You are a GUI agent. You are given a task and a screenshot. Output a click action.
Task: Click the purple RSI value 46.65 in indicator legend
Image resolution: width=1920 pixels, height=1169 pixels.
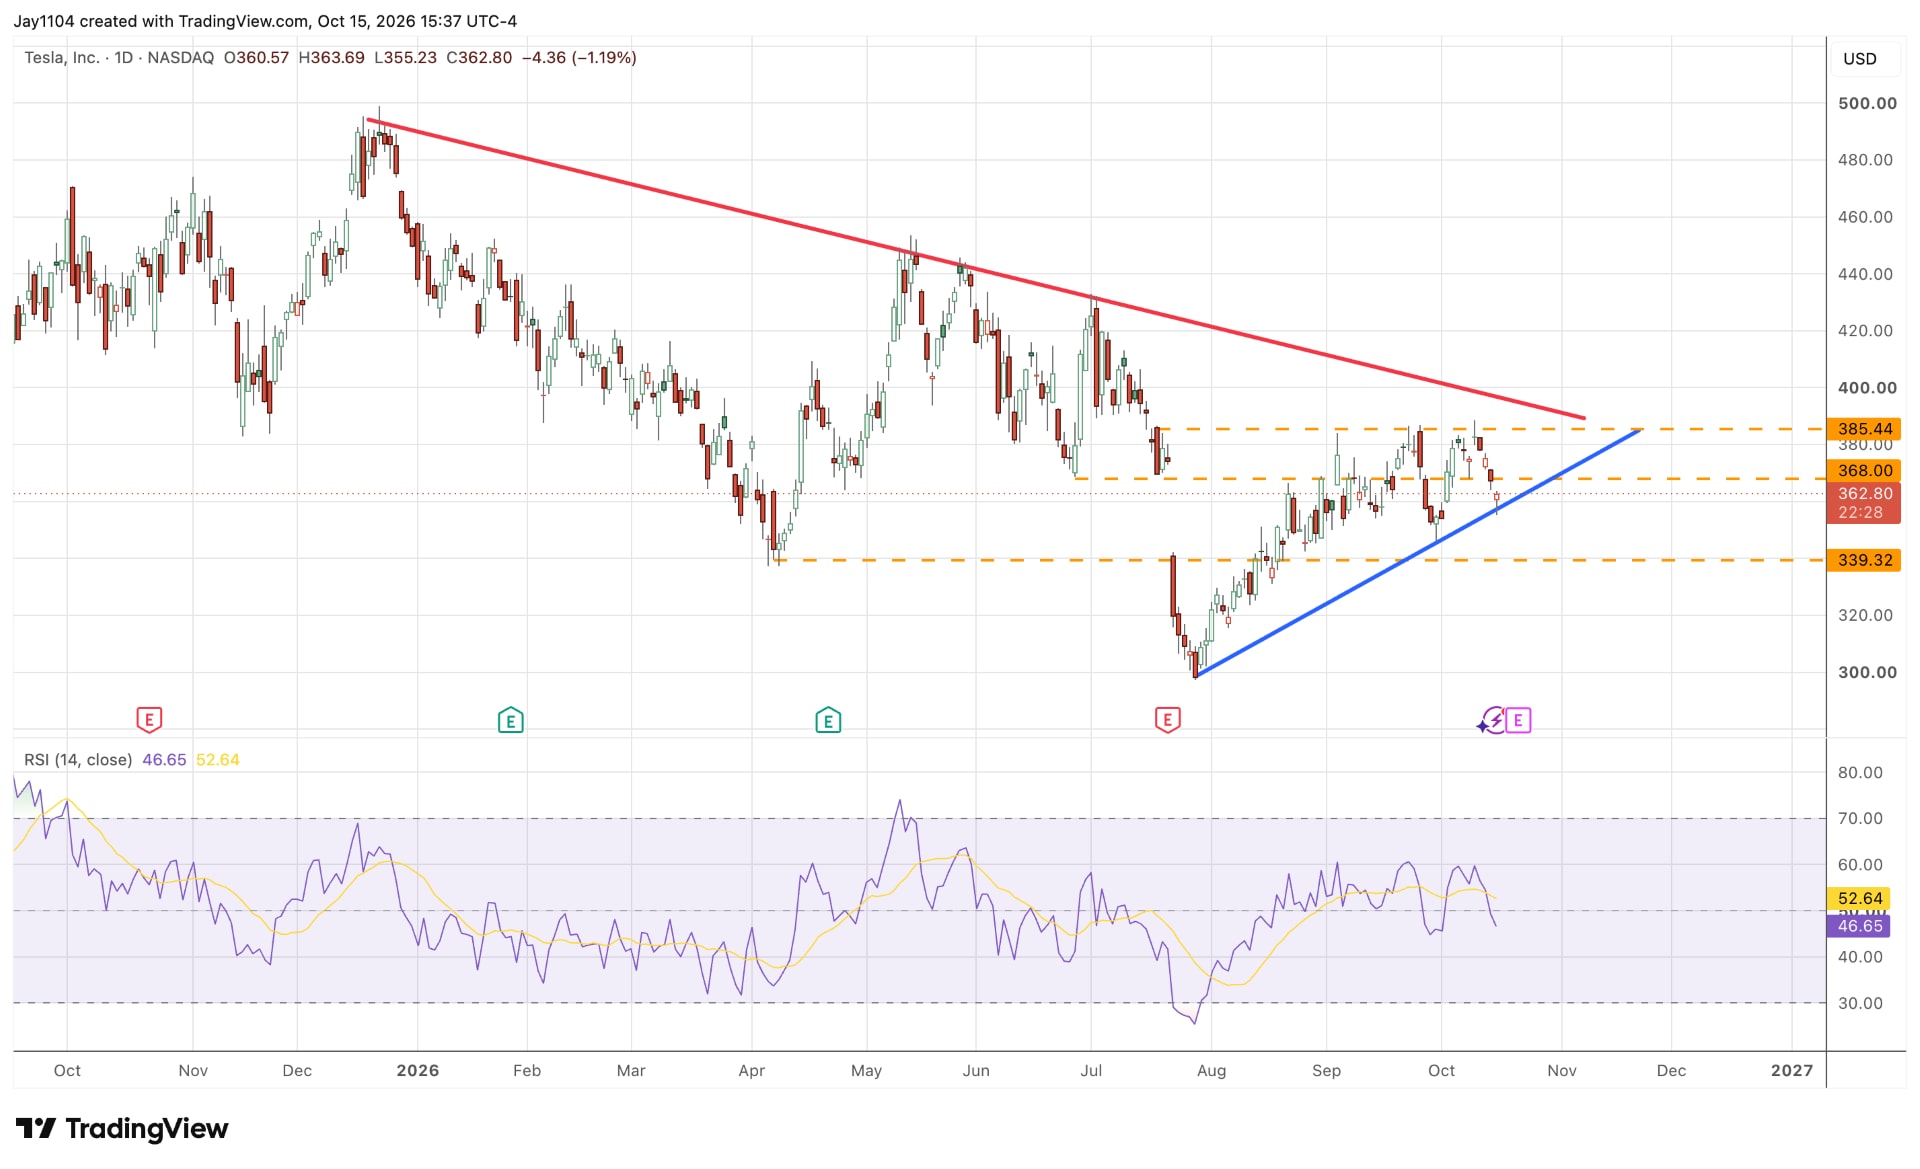click(x=164, y=760)
